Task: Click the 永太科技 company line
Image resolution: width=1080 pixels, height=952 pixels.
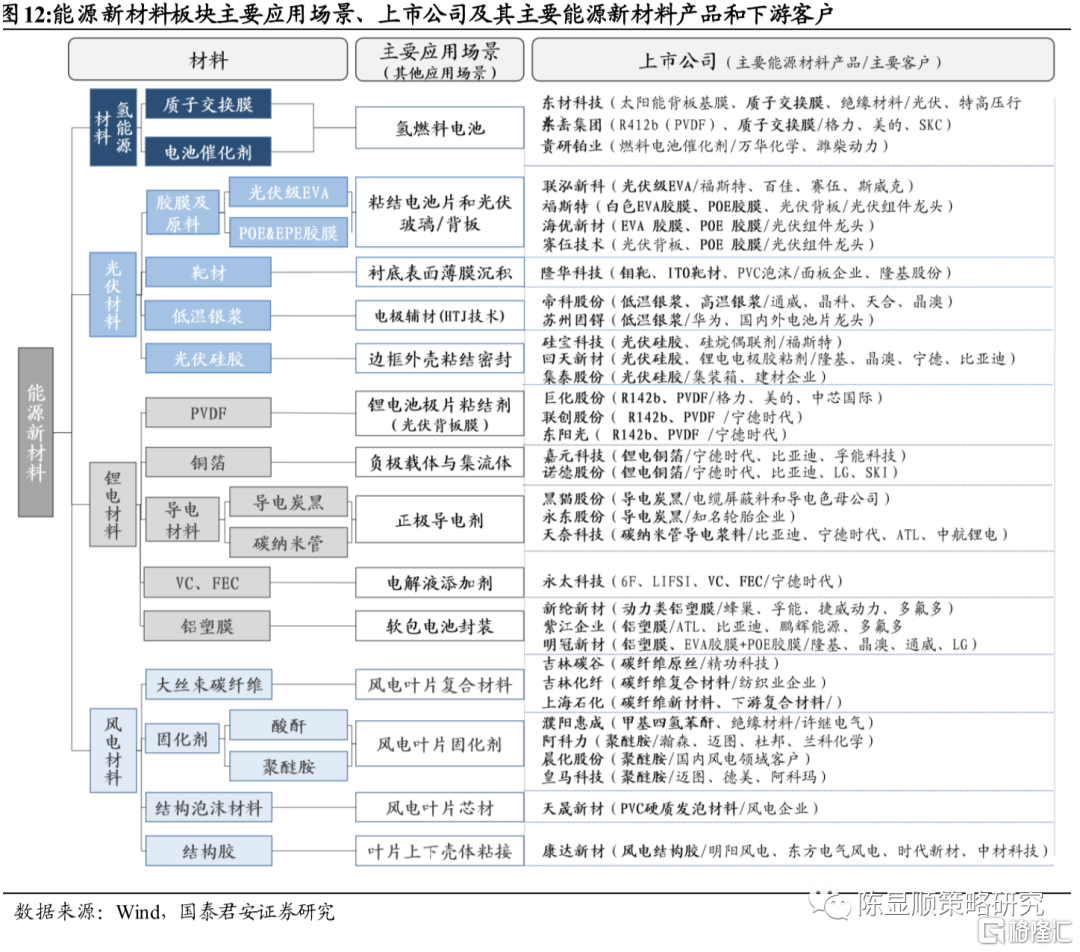Action: [692, 581]
